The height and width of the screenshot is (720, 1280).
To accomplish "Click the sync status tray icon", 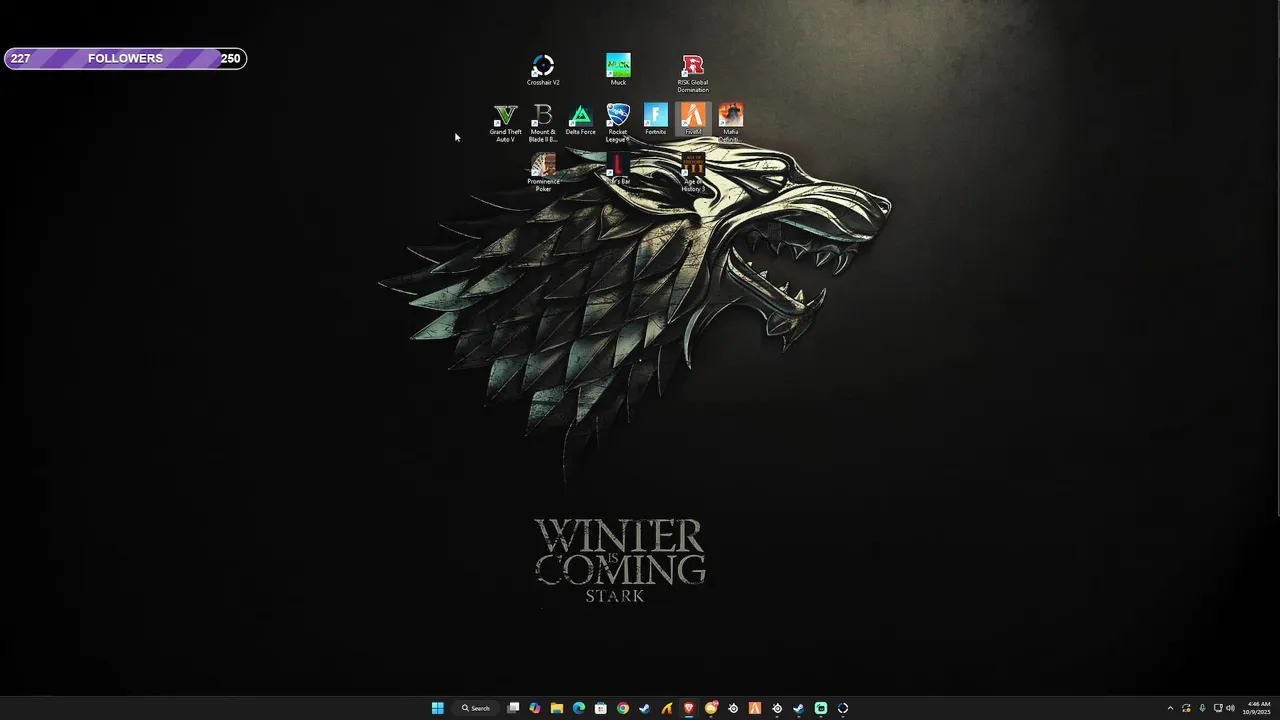I will [1186, 708].
